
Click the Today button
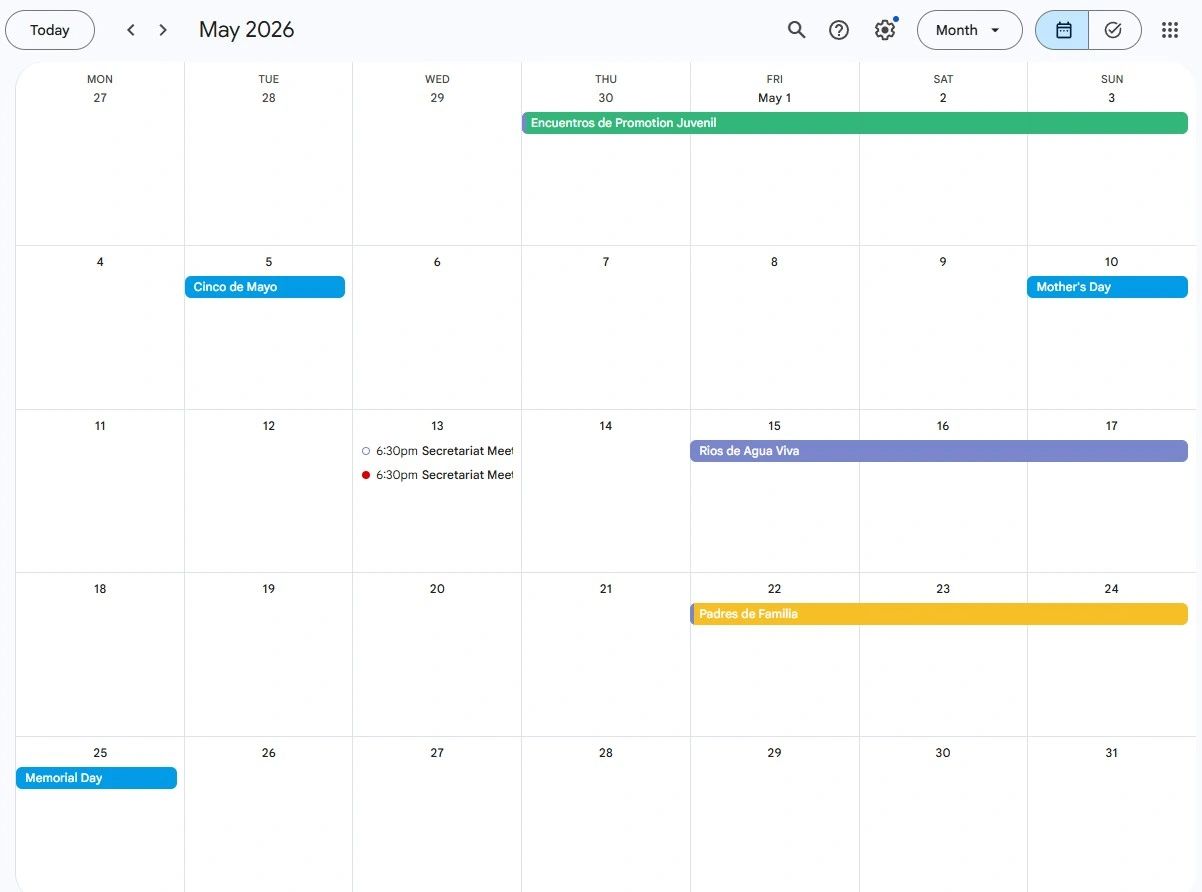tap(50, 30)
